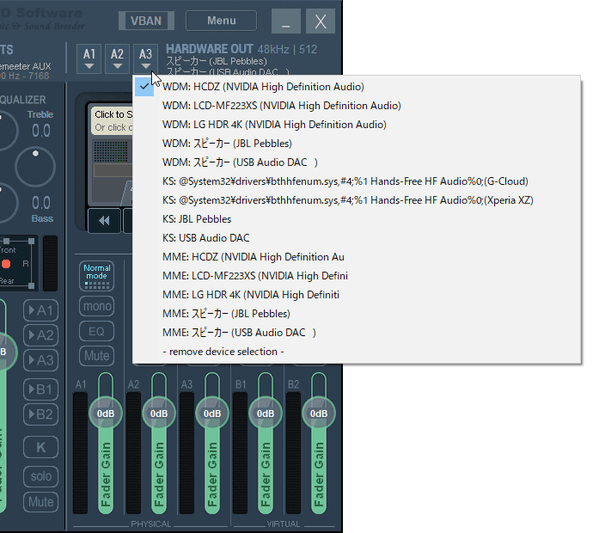Click the A2 bus fader gain knob
Image resolution: width=593 pixels, height=533 pixels.
point(159,413)
